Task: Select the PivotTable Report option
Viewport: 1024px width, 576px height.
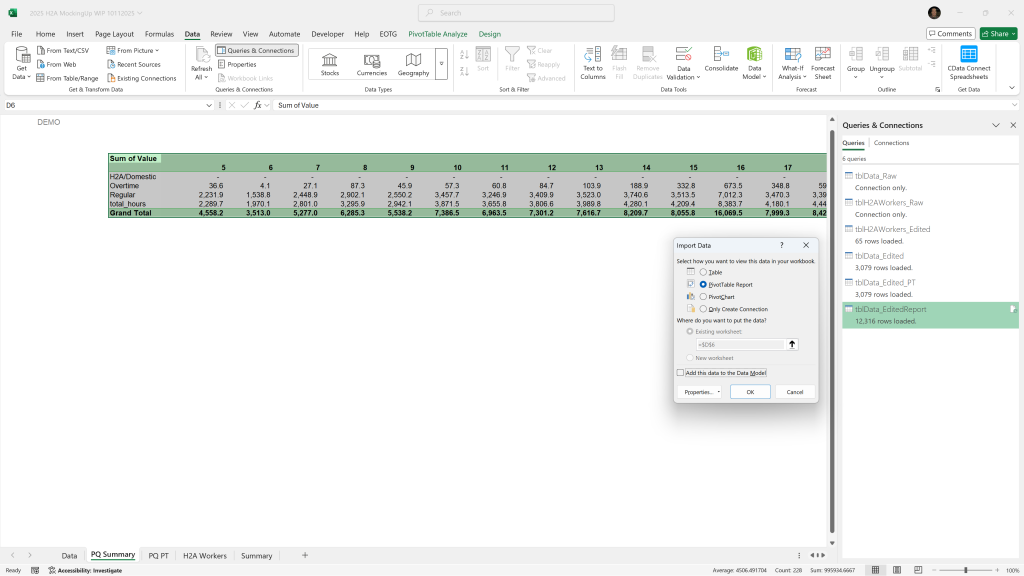Action: click(703, 285)
